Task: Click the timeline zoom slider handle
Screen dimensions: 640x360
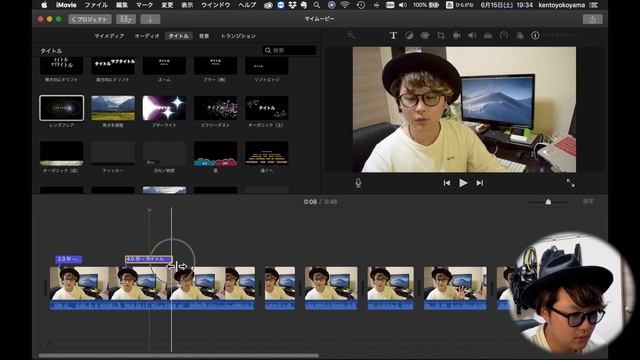Action: click(x=548, y=202)
